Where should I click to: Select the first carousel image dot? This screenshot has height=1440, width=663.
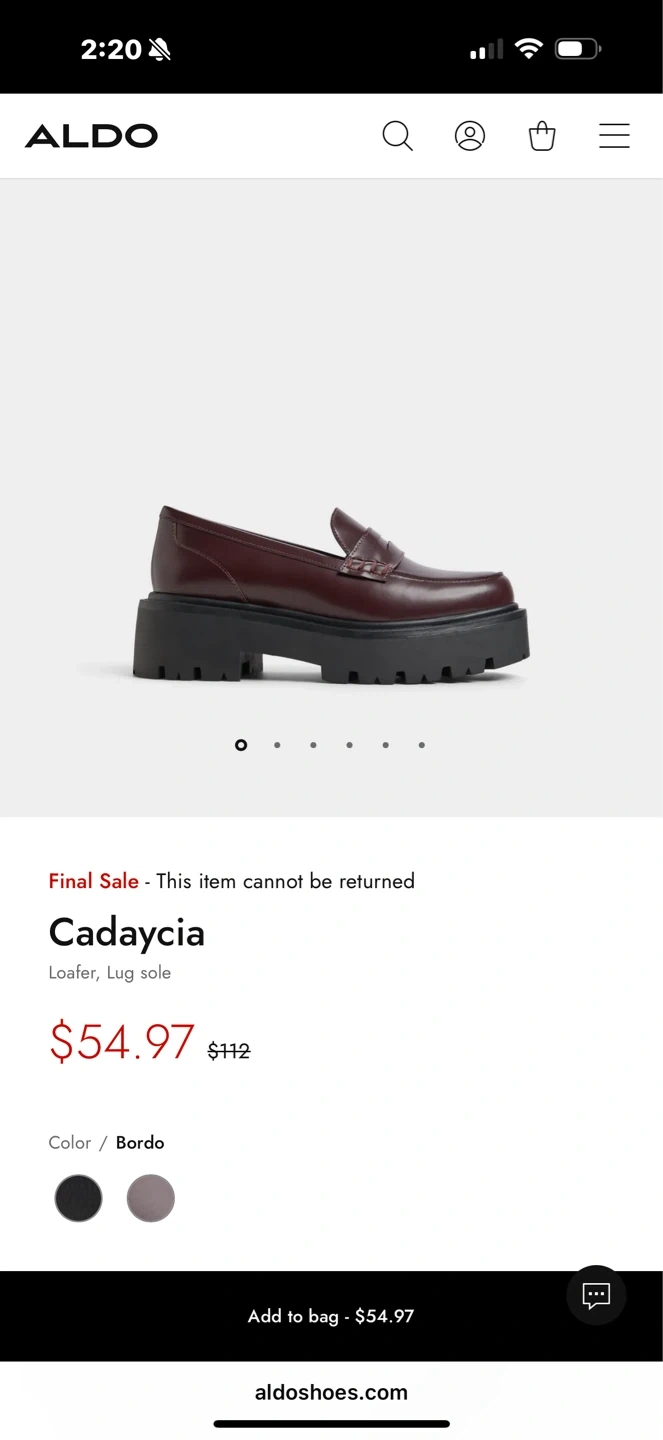pos(241,745)
